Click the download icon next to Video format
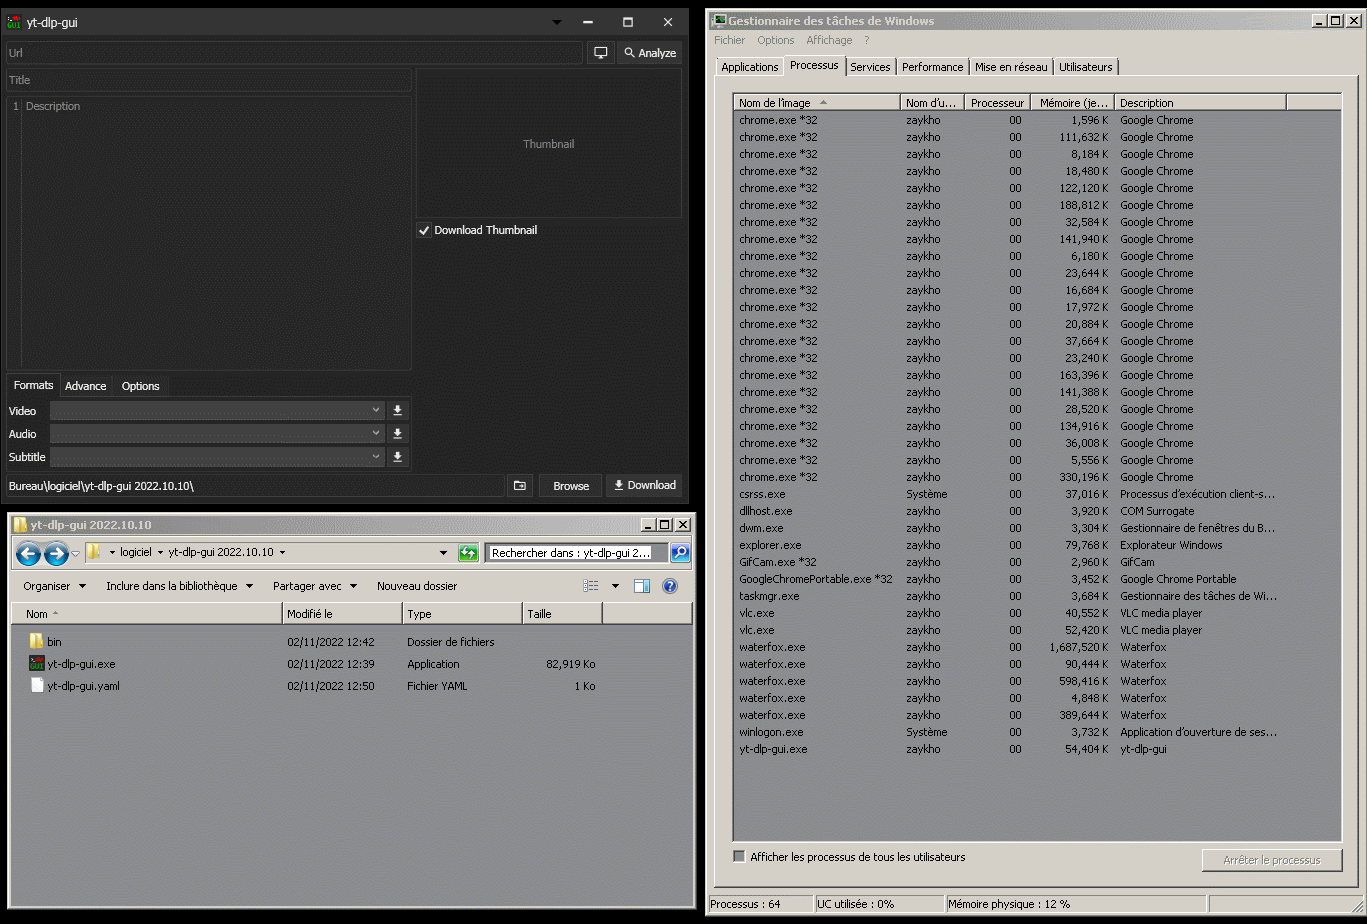Screen dimensions: 1367x924 pos(397,410)
